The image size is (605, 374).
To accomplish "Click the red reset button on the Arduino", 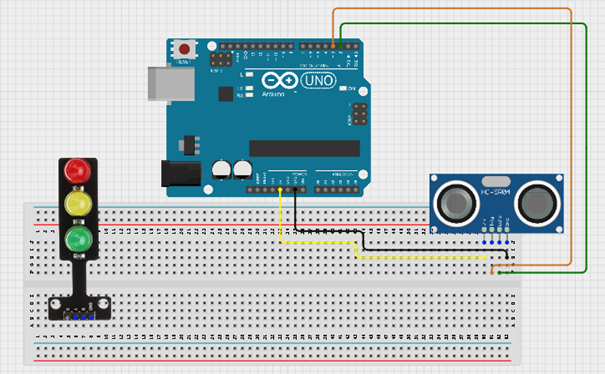I will click(x=184, y=49).
